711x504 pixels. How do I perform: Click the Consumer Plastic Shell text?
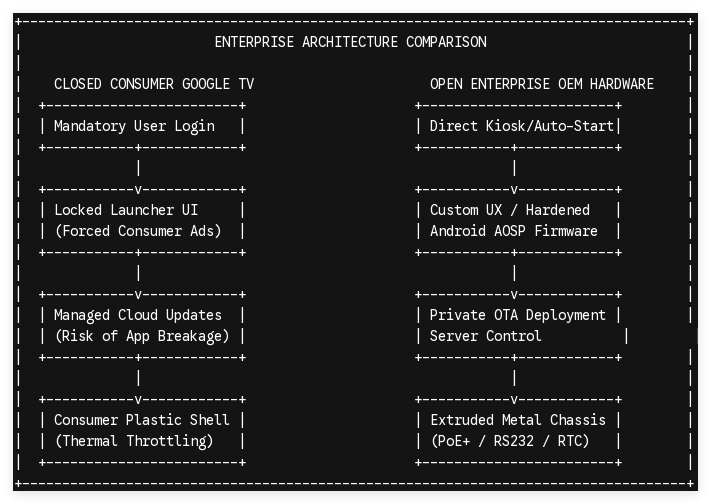point(142,420)
